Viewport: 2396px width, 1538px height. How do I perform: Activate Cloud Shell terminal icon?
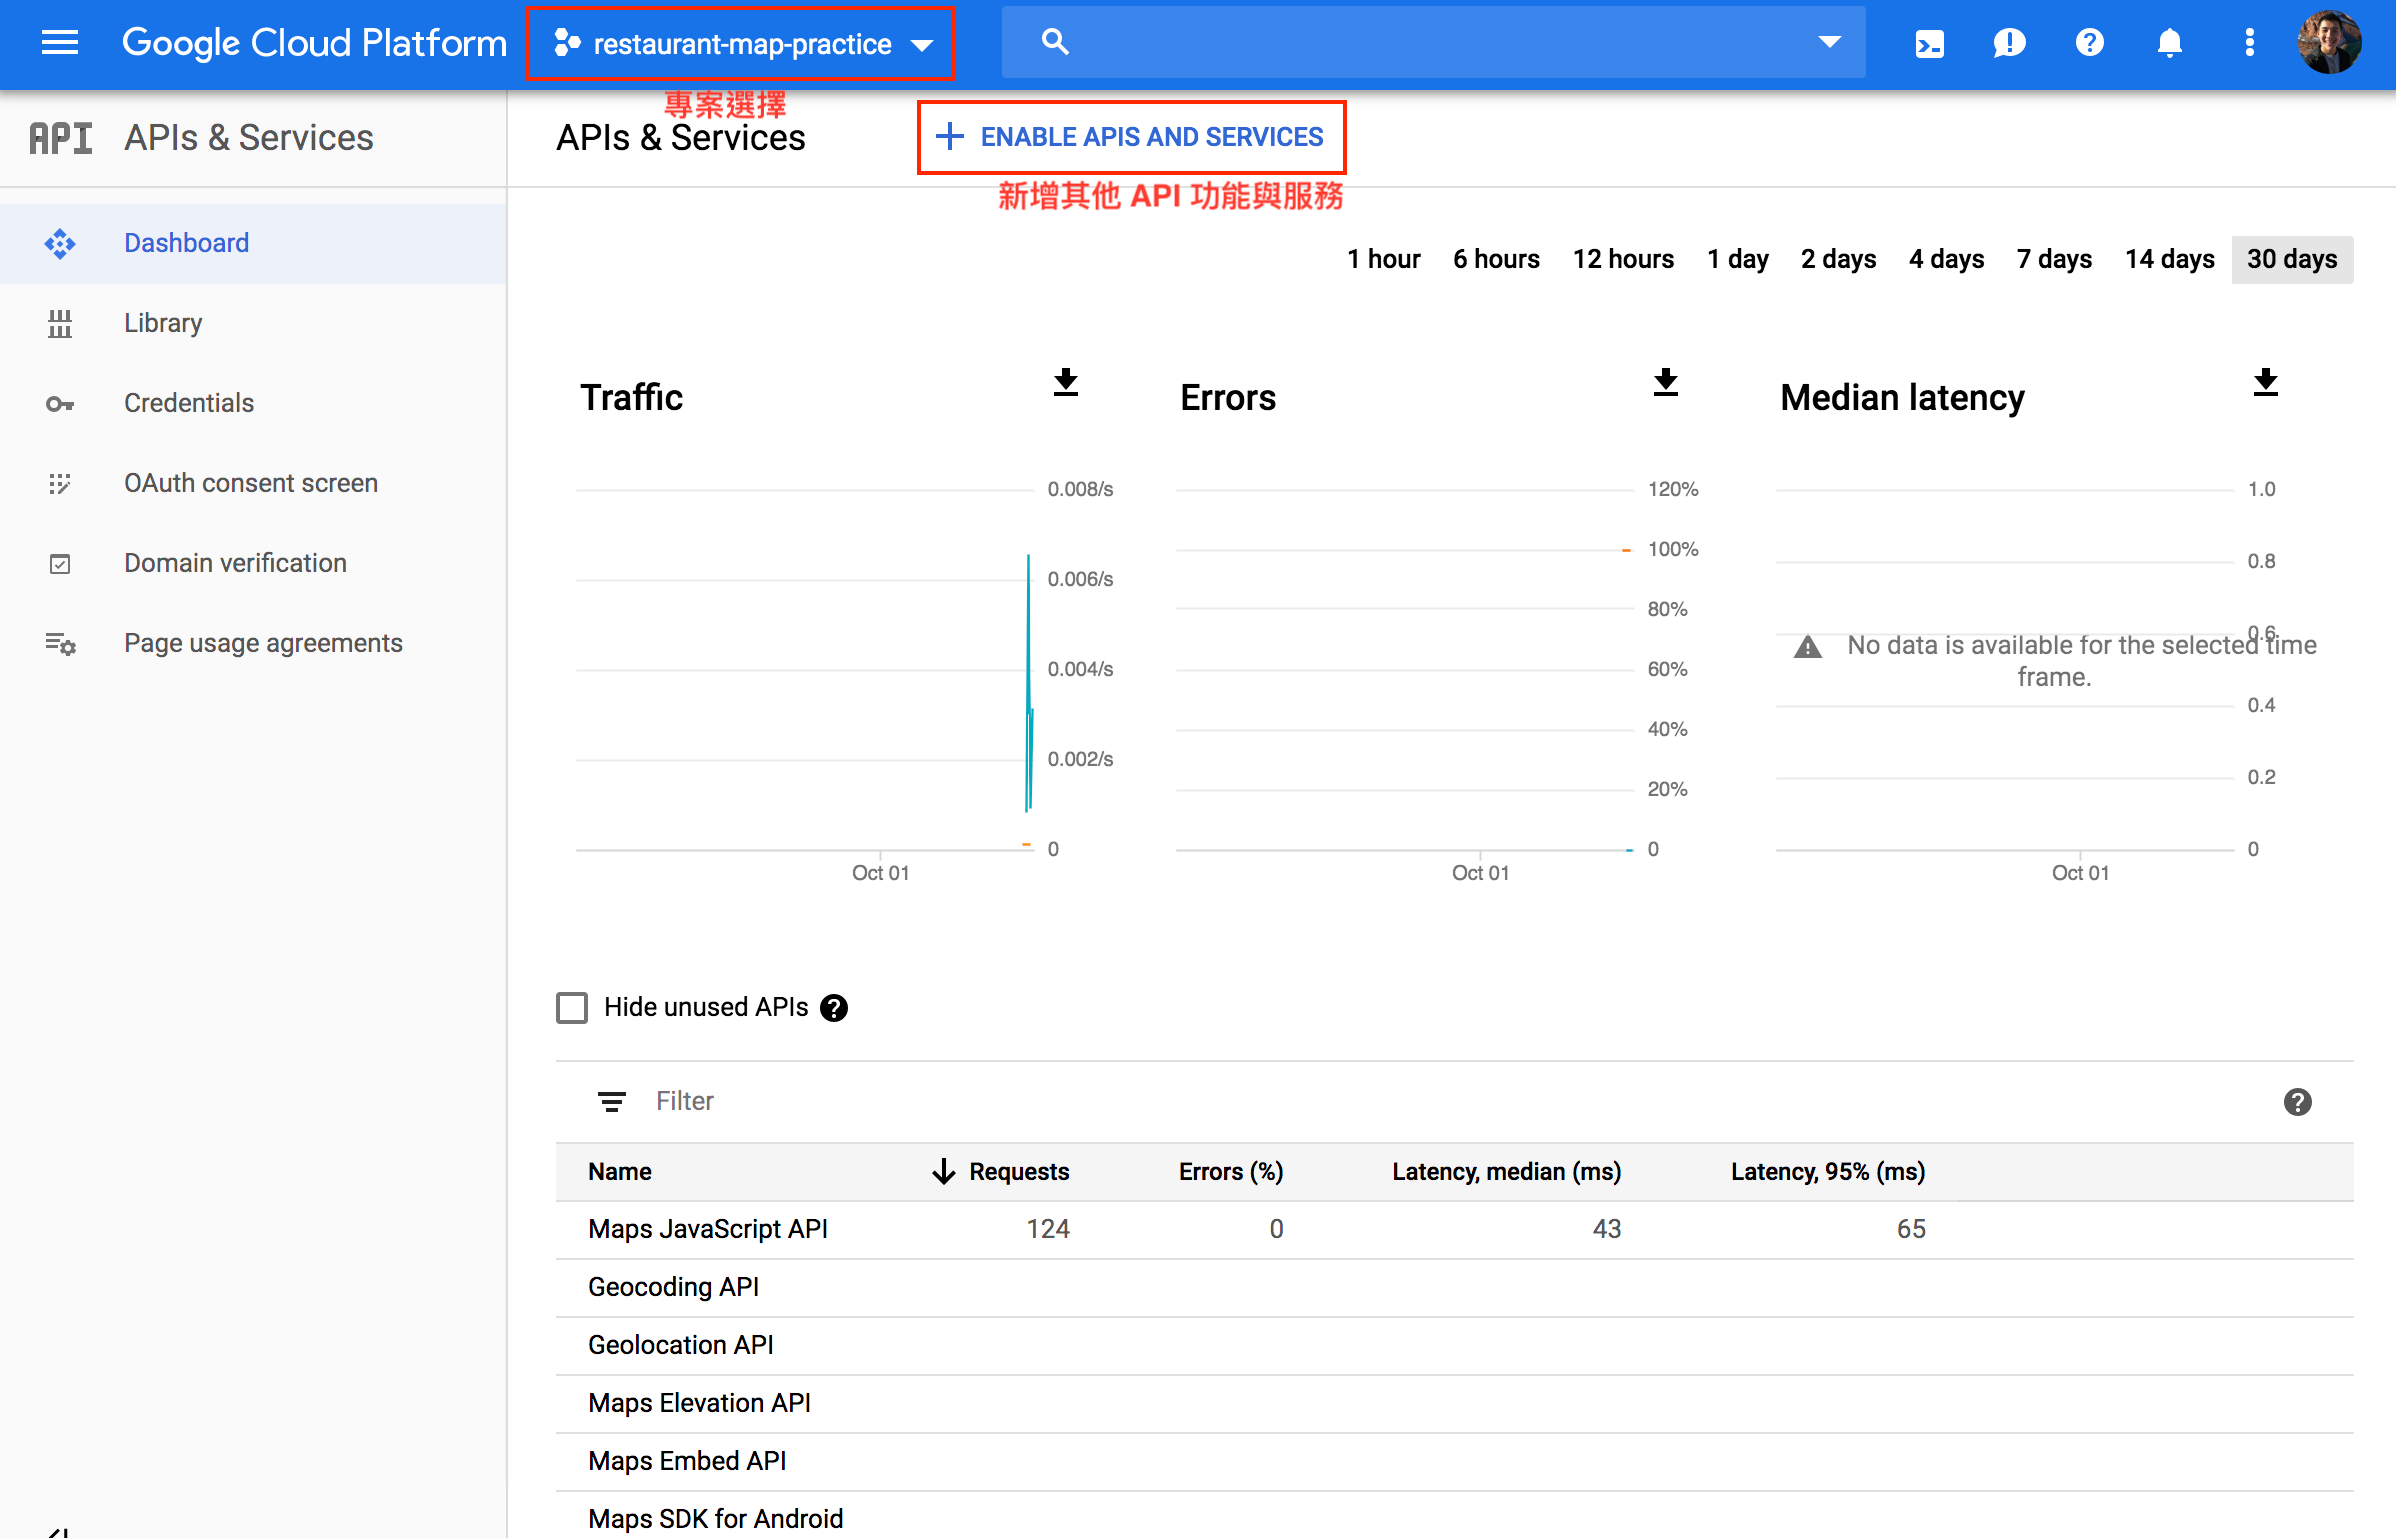coord(1929,43)
